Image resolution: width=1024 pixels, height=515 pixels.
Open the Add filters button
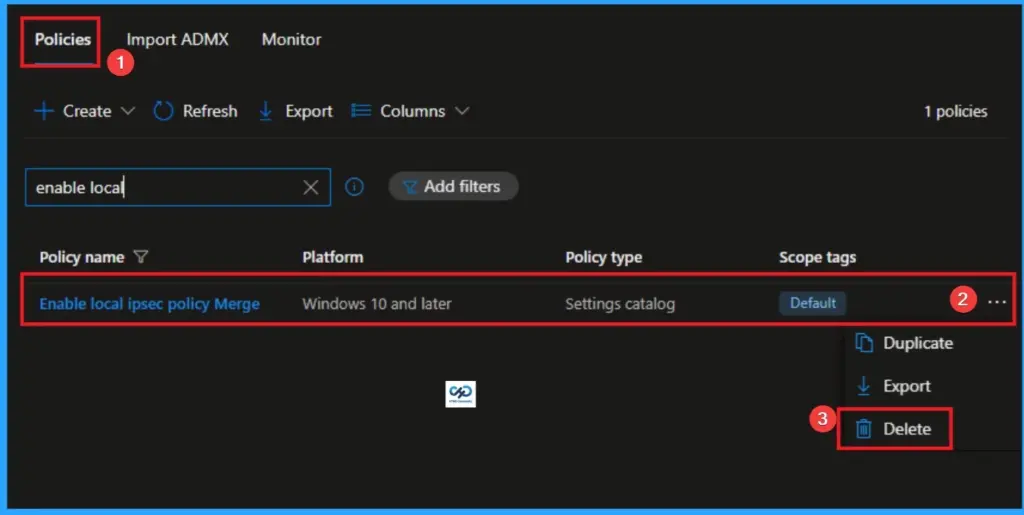(x=453, y=187)
